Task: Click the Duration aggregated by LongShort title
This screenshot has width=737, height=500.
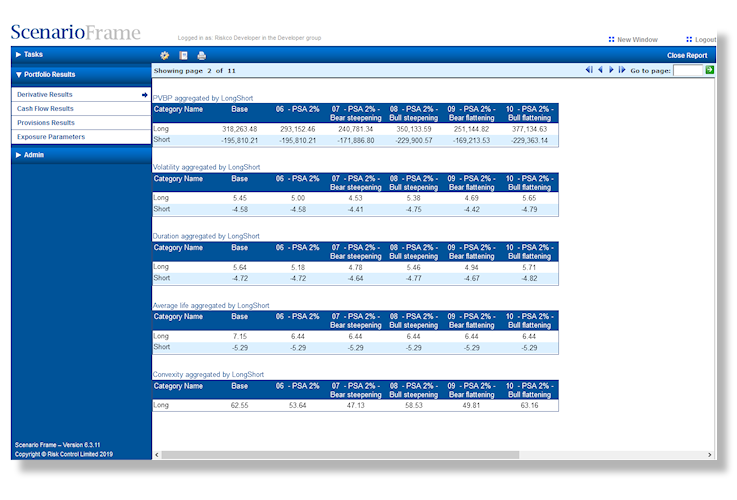Action: coord(206,236)
